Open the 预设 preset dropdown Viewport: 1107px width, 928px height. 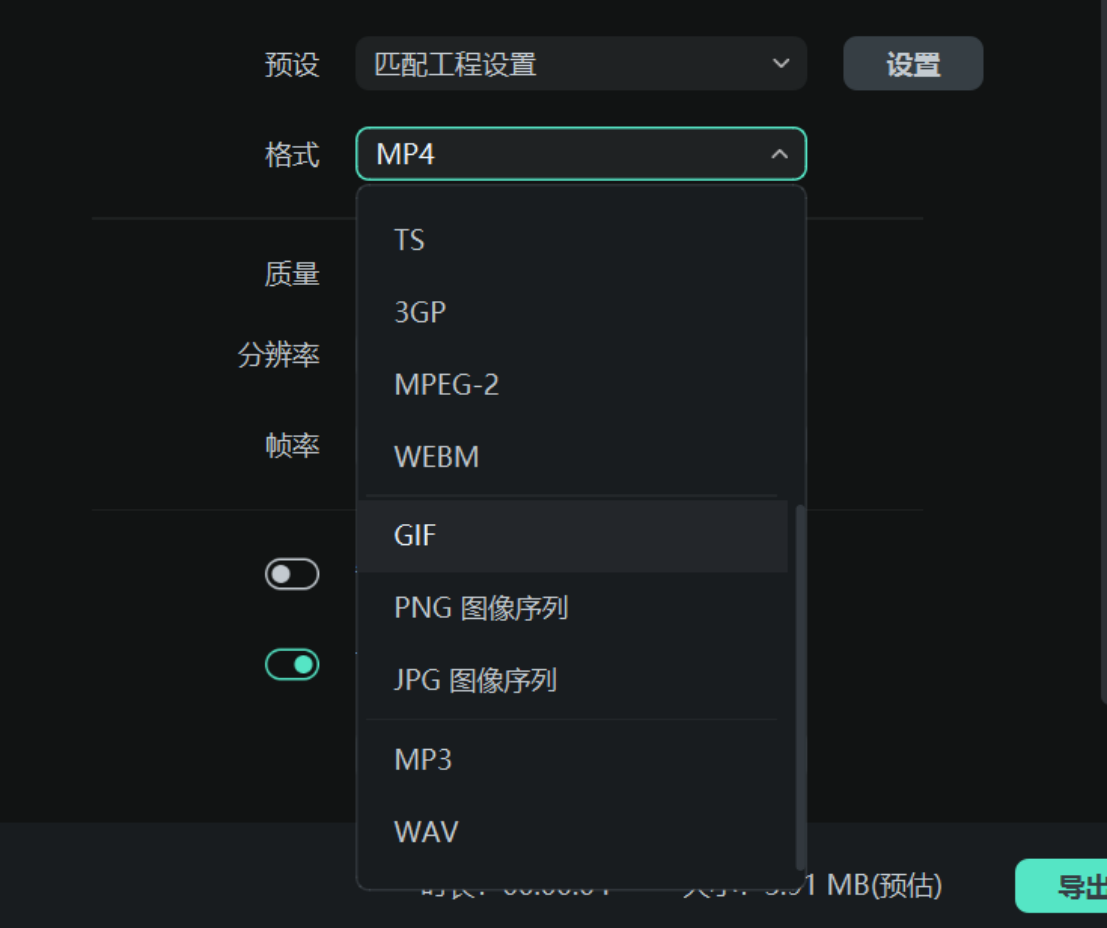(x=580, y=63)
